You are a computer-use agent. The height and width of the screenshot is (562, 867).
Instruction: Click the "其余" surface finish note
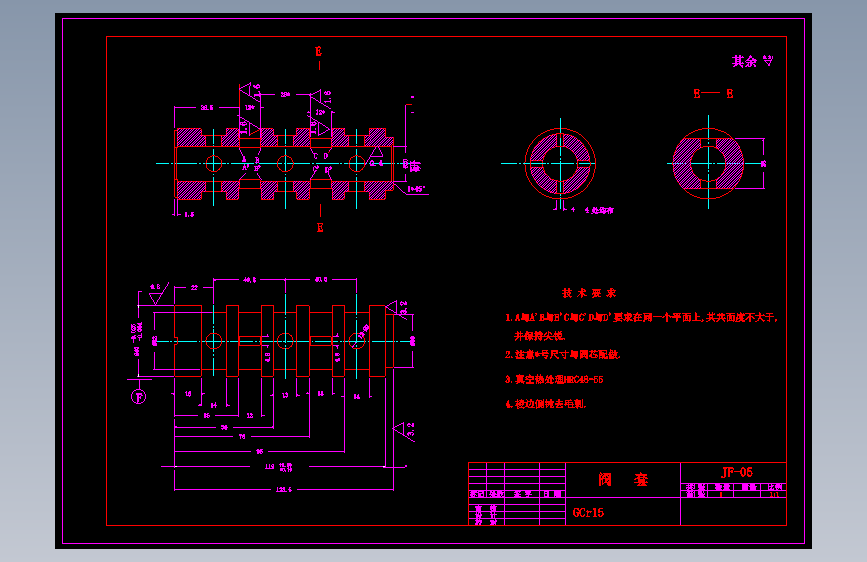tap(744, 61)
